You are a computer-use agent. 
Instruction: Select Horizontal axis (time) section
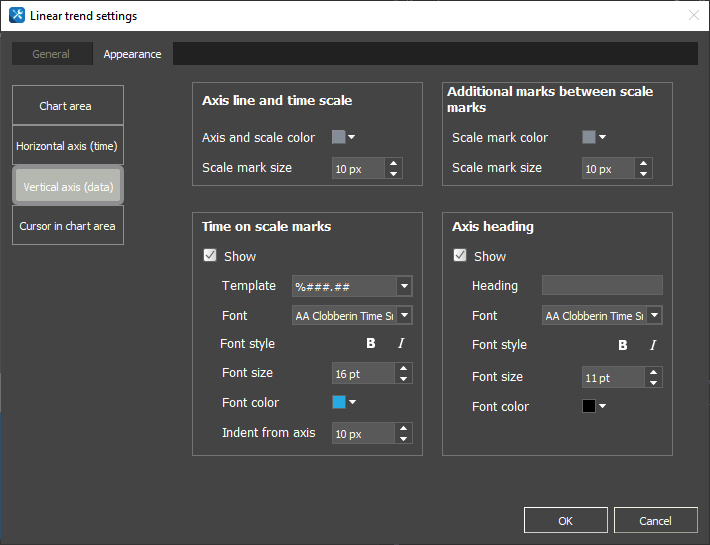(67, 146)
